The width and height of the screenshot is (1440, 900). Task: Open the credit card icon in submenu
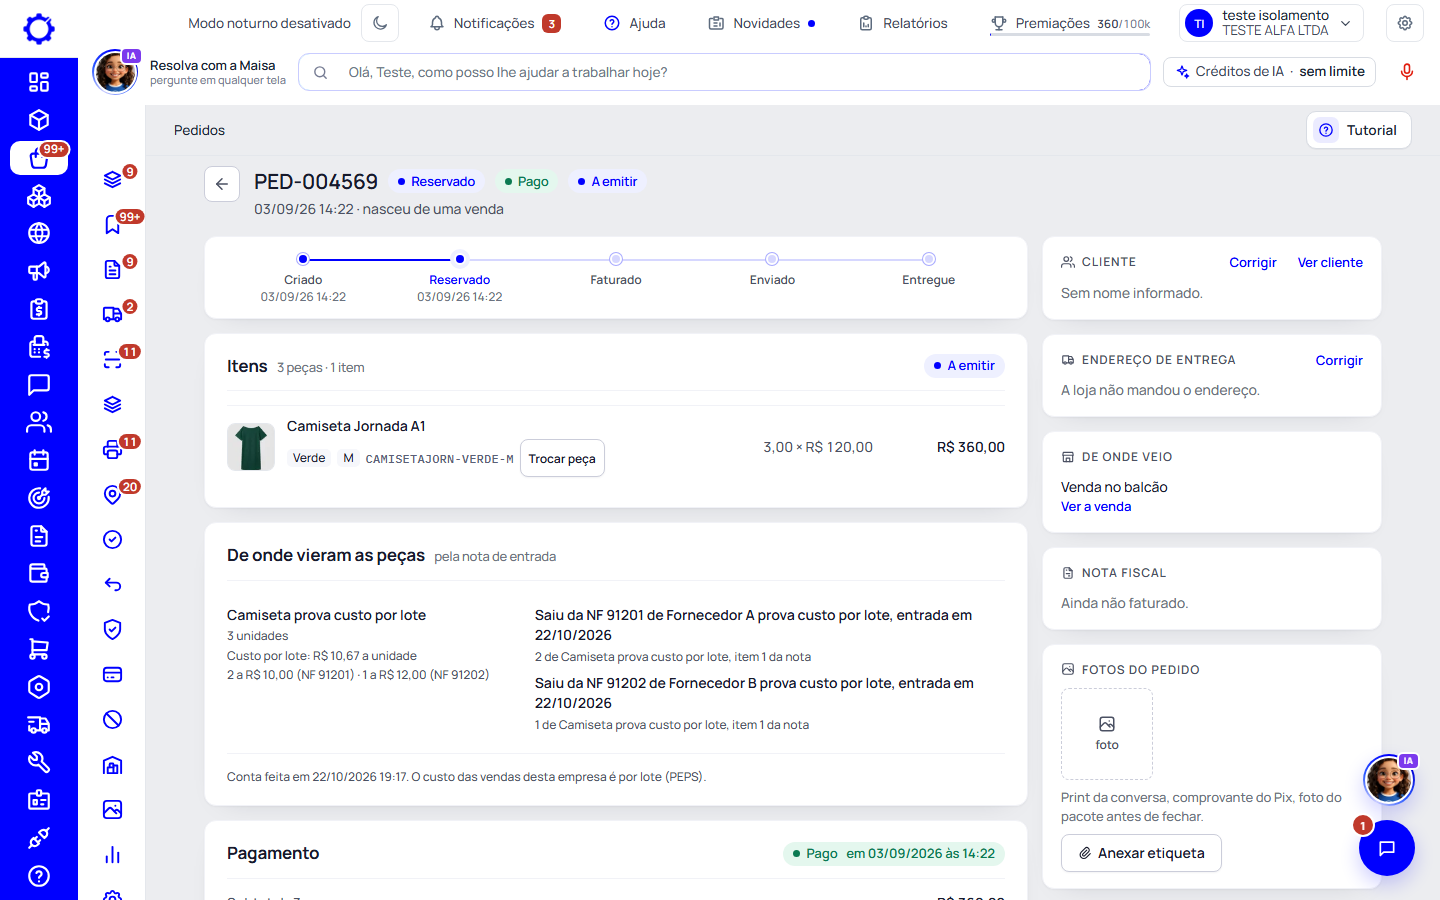(113, 674)
